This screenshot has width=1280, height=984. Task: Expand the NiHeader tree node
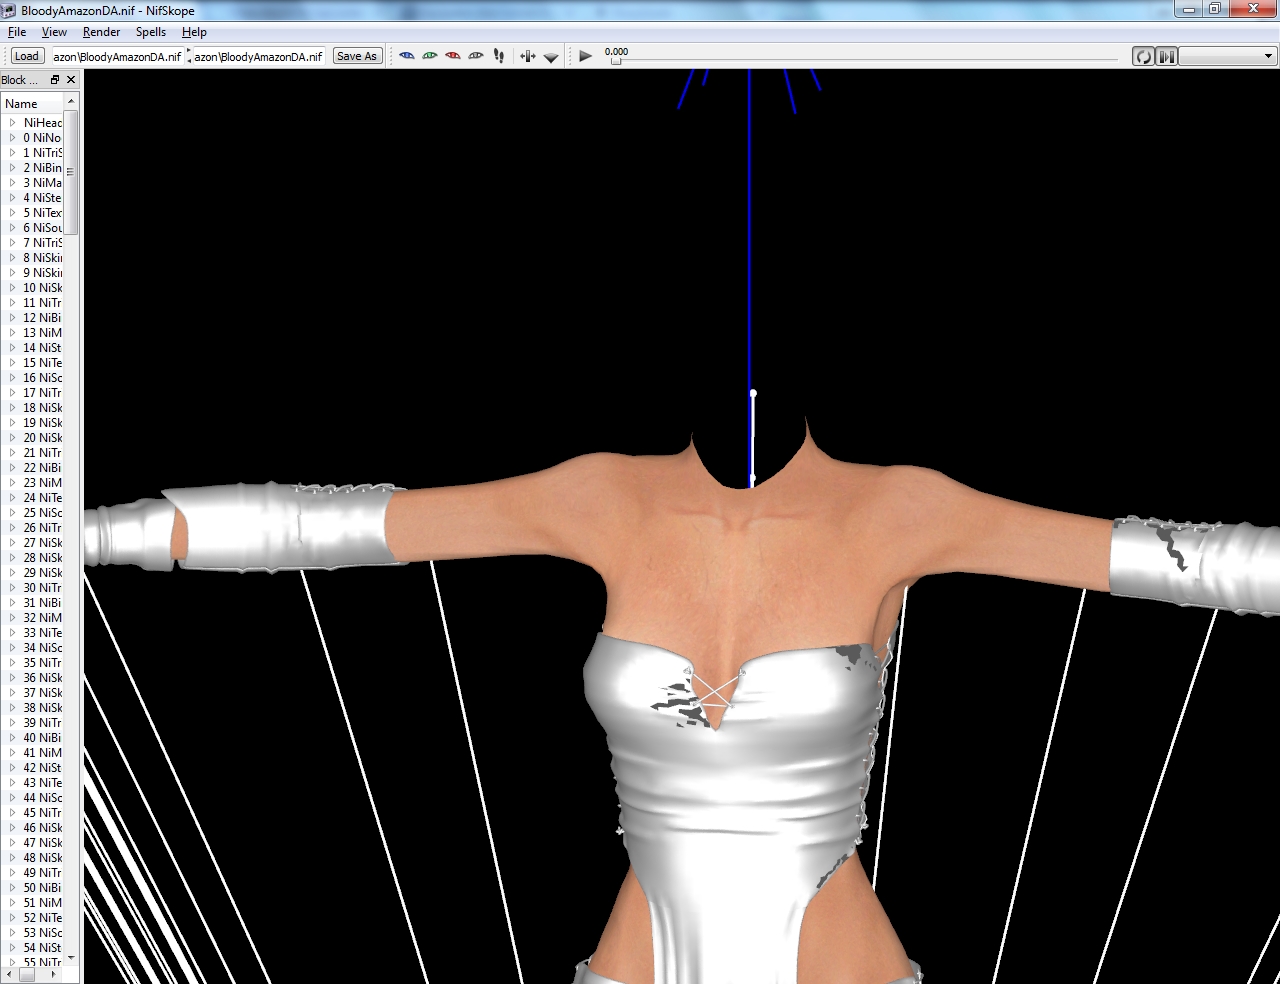[13, 123]
